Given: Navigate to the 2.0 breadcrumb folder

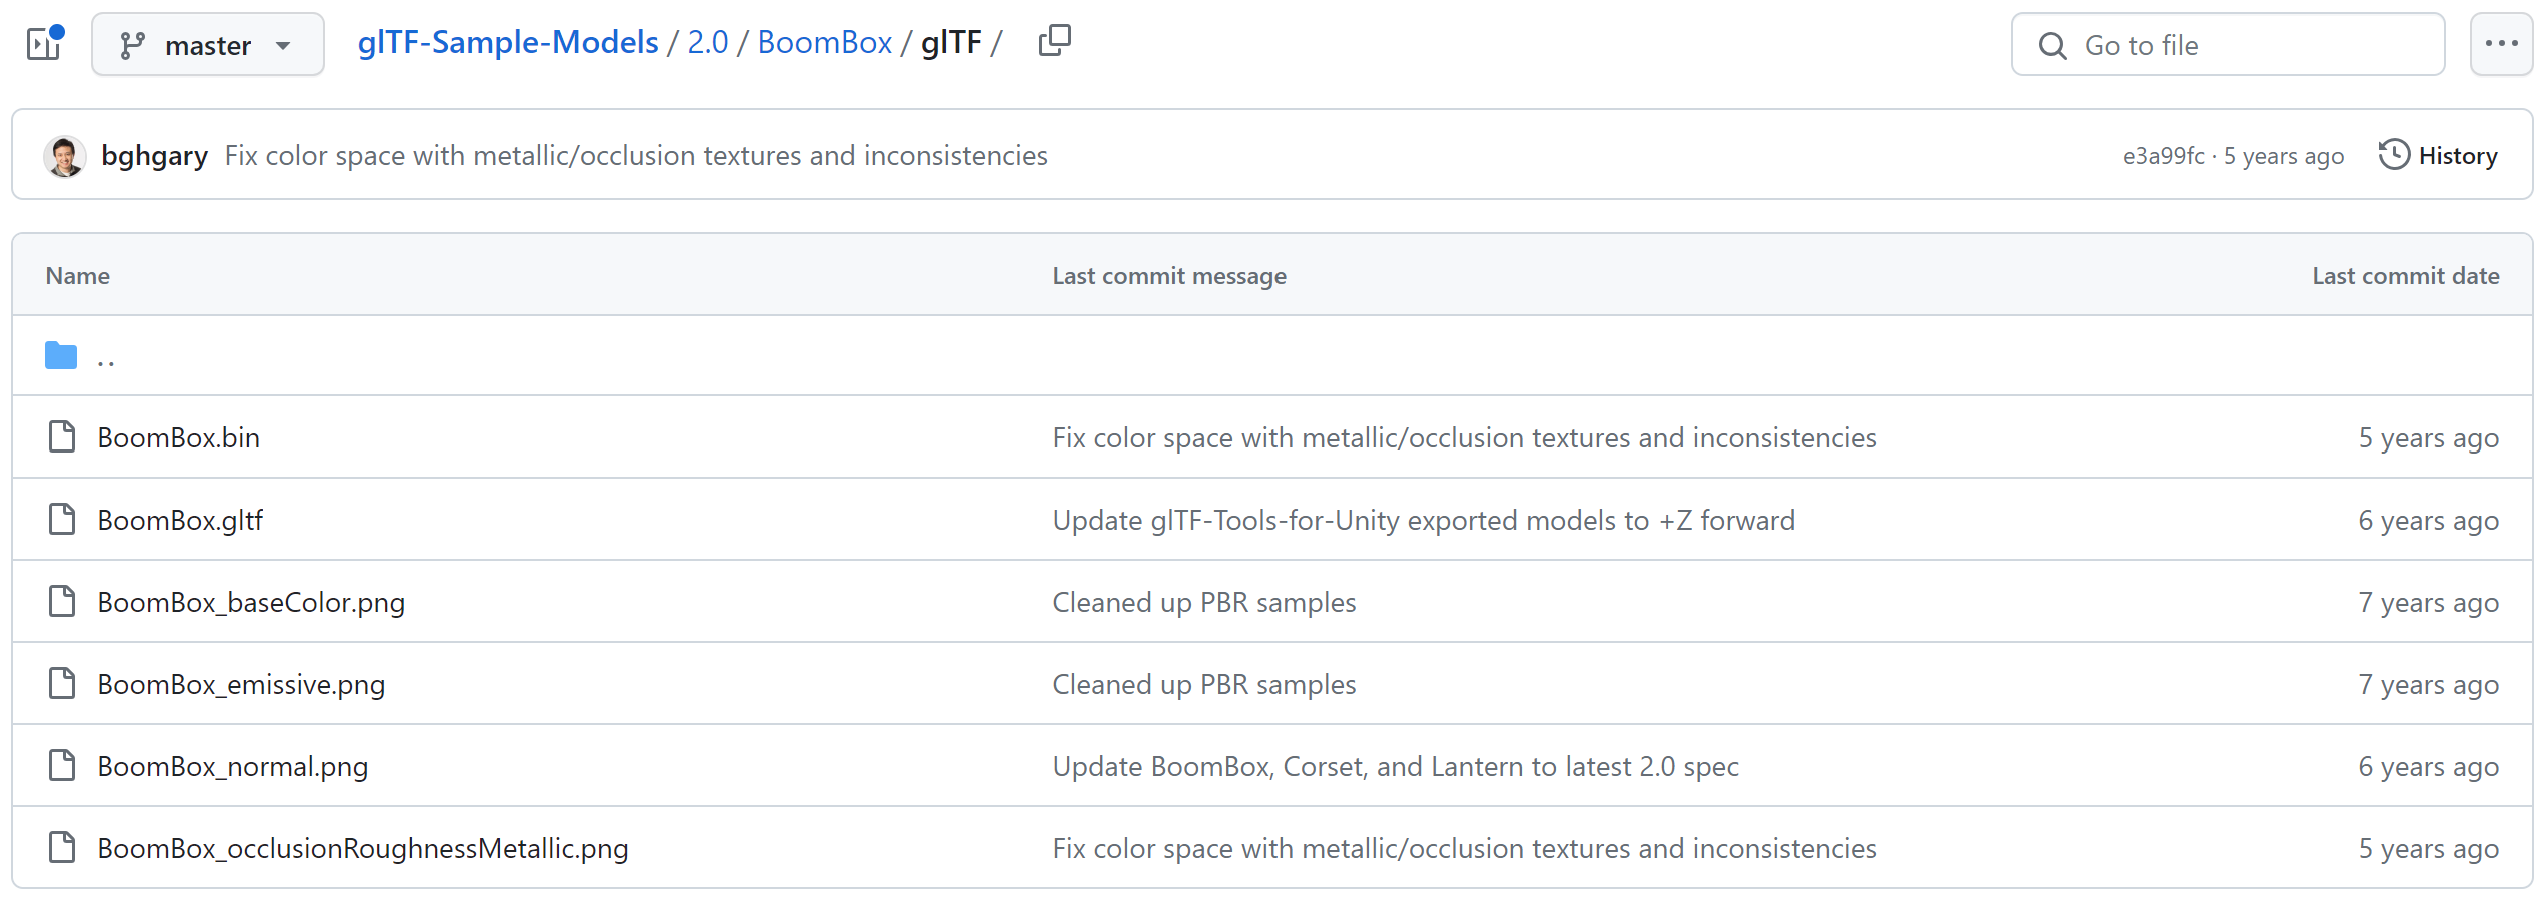Looking at the screenshot, I should coord(707,42).
